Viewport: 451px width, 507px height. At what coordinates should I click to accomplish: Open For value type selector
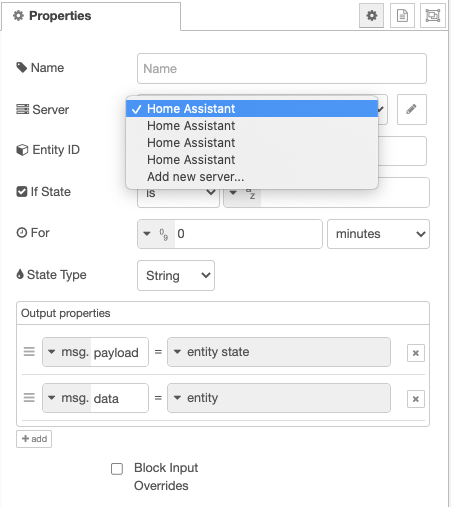pyautogui.click(x=156, y=234)
